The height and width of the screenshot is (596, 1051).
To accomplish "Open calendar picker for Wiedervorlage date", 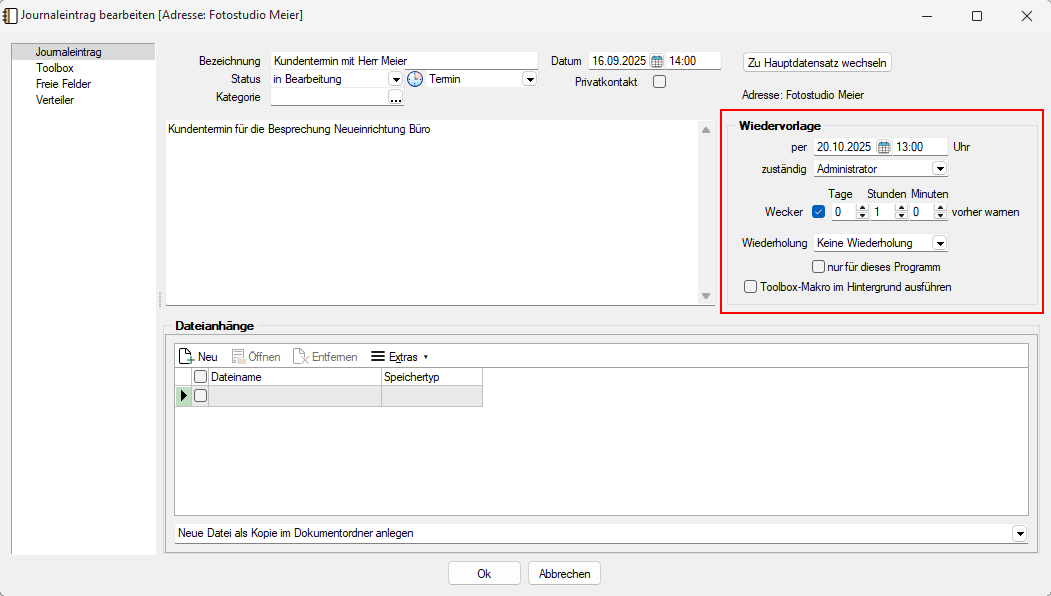I will point(884,147).
